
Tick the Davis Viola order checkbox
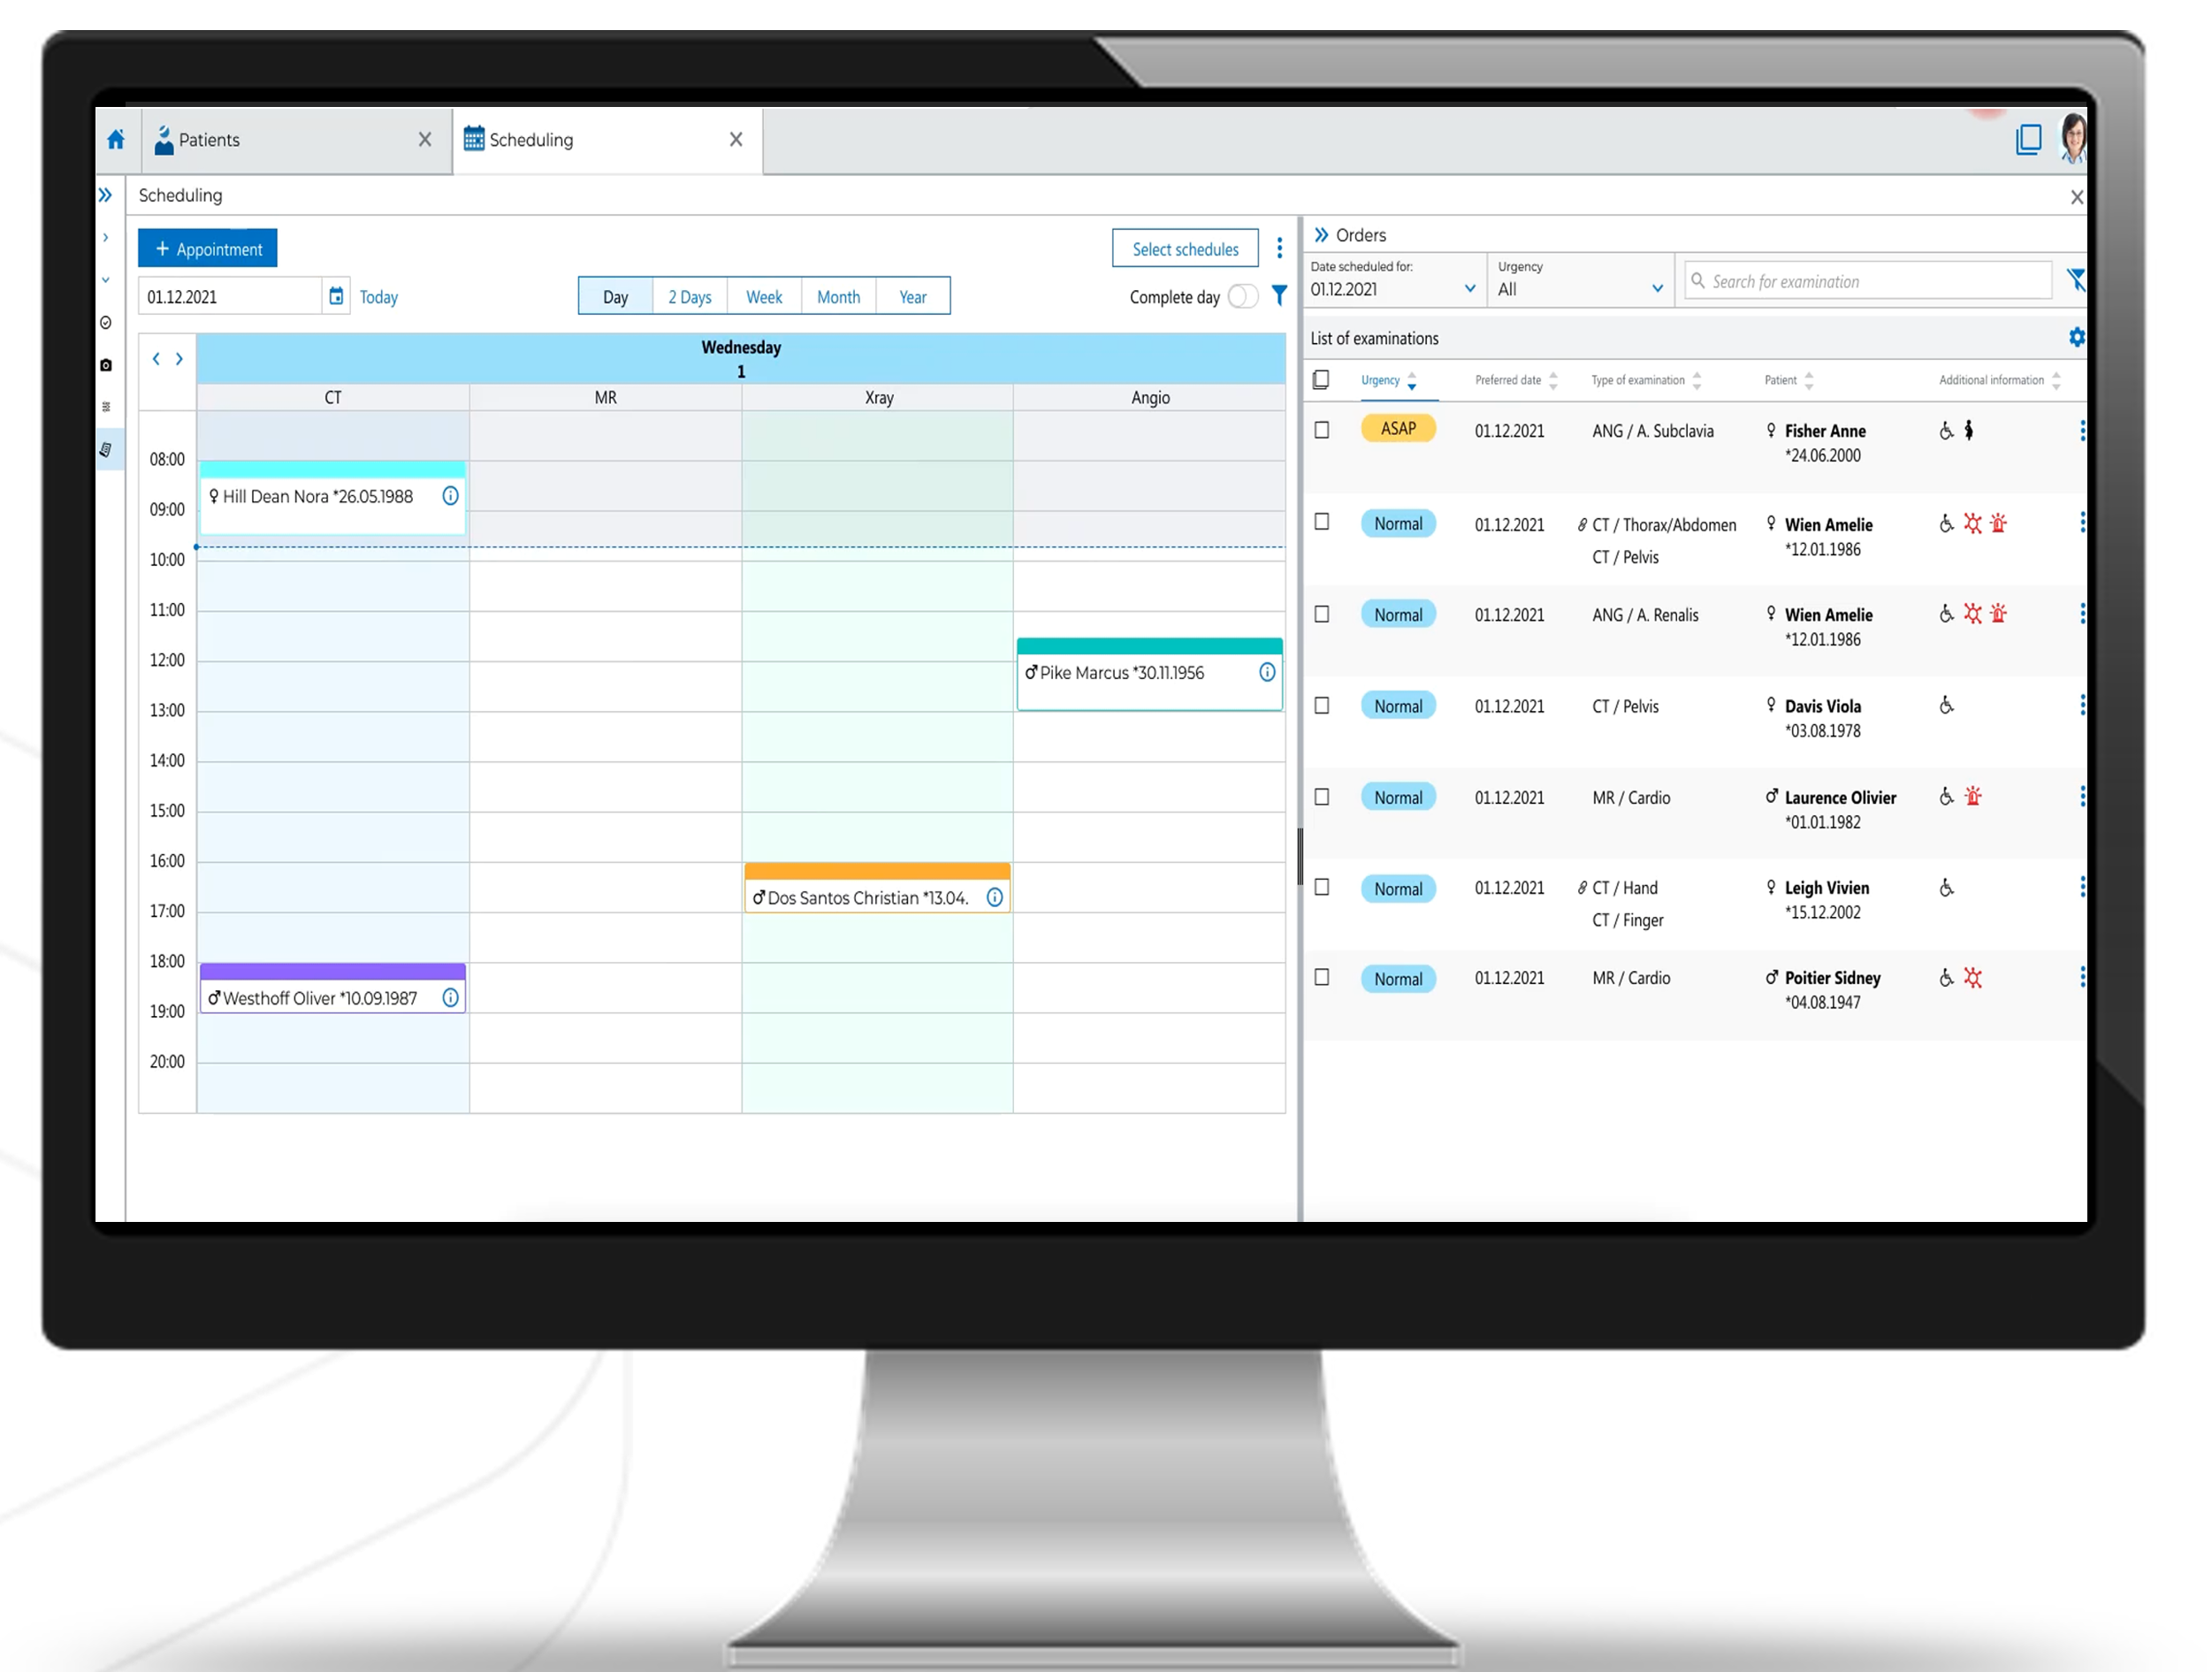pos(1322,706)
